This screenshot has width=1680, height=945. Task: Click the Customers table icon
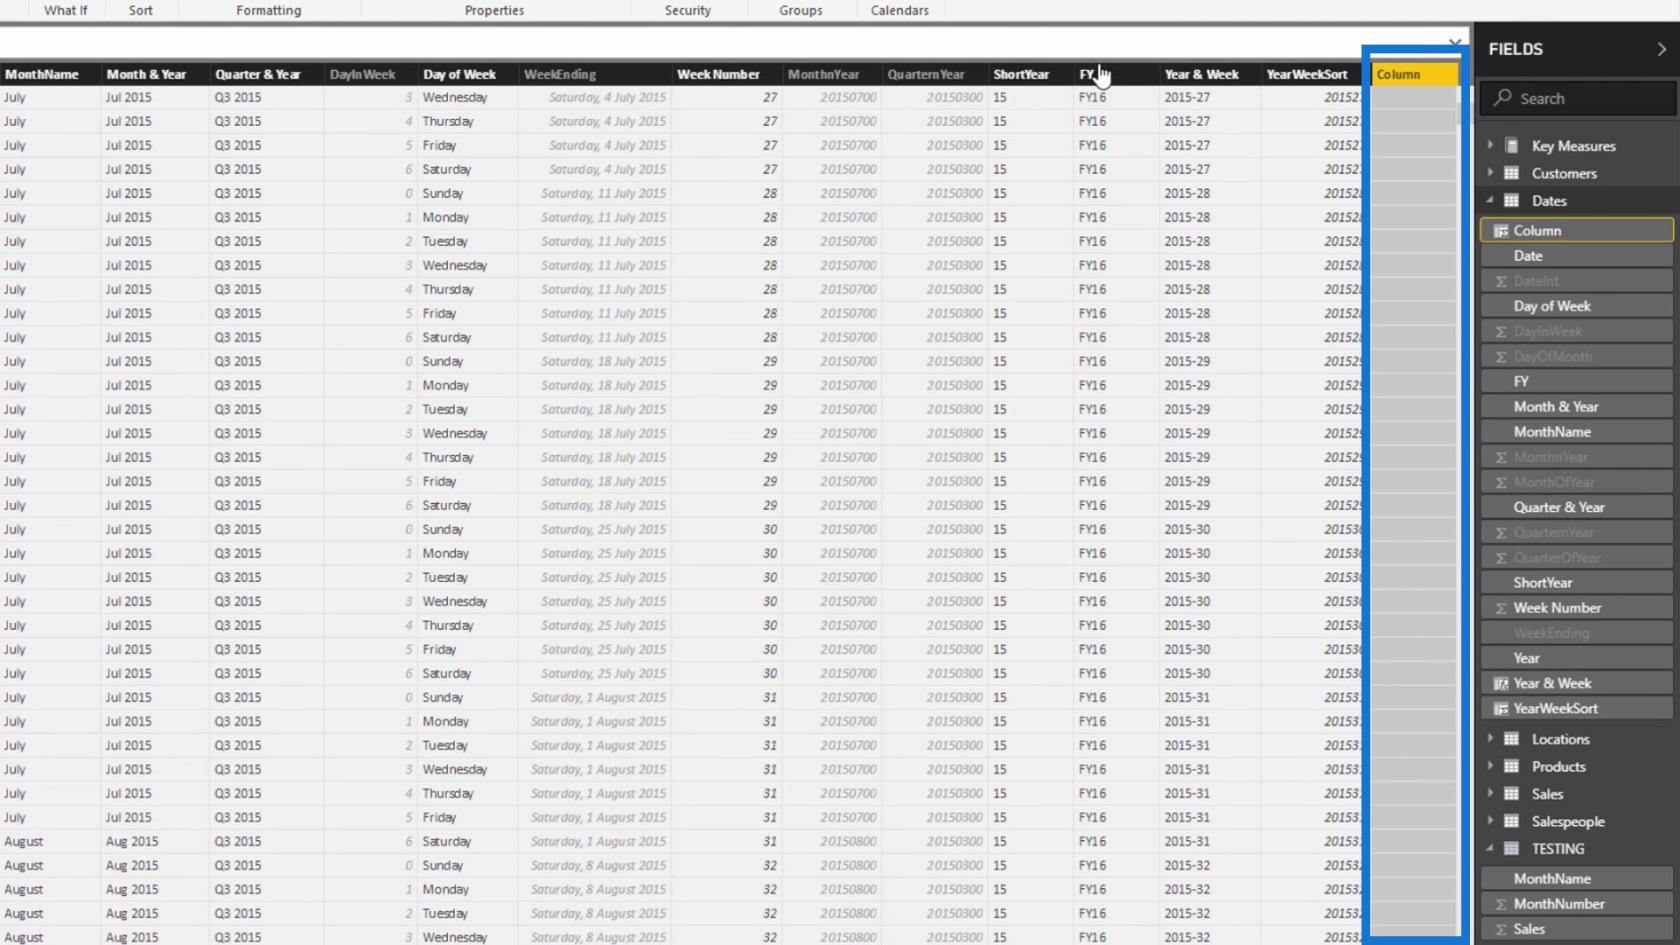click(x=1512, y=173)
